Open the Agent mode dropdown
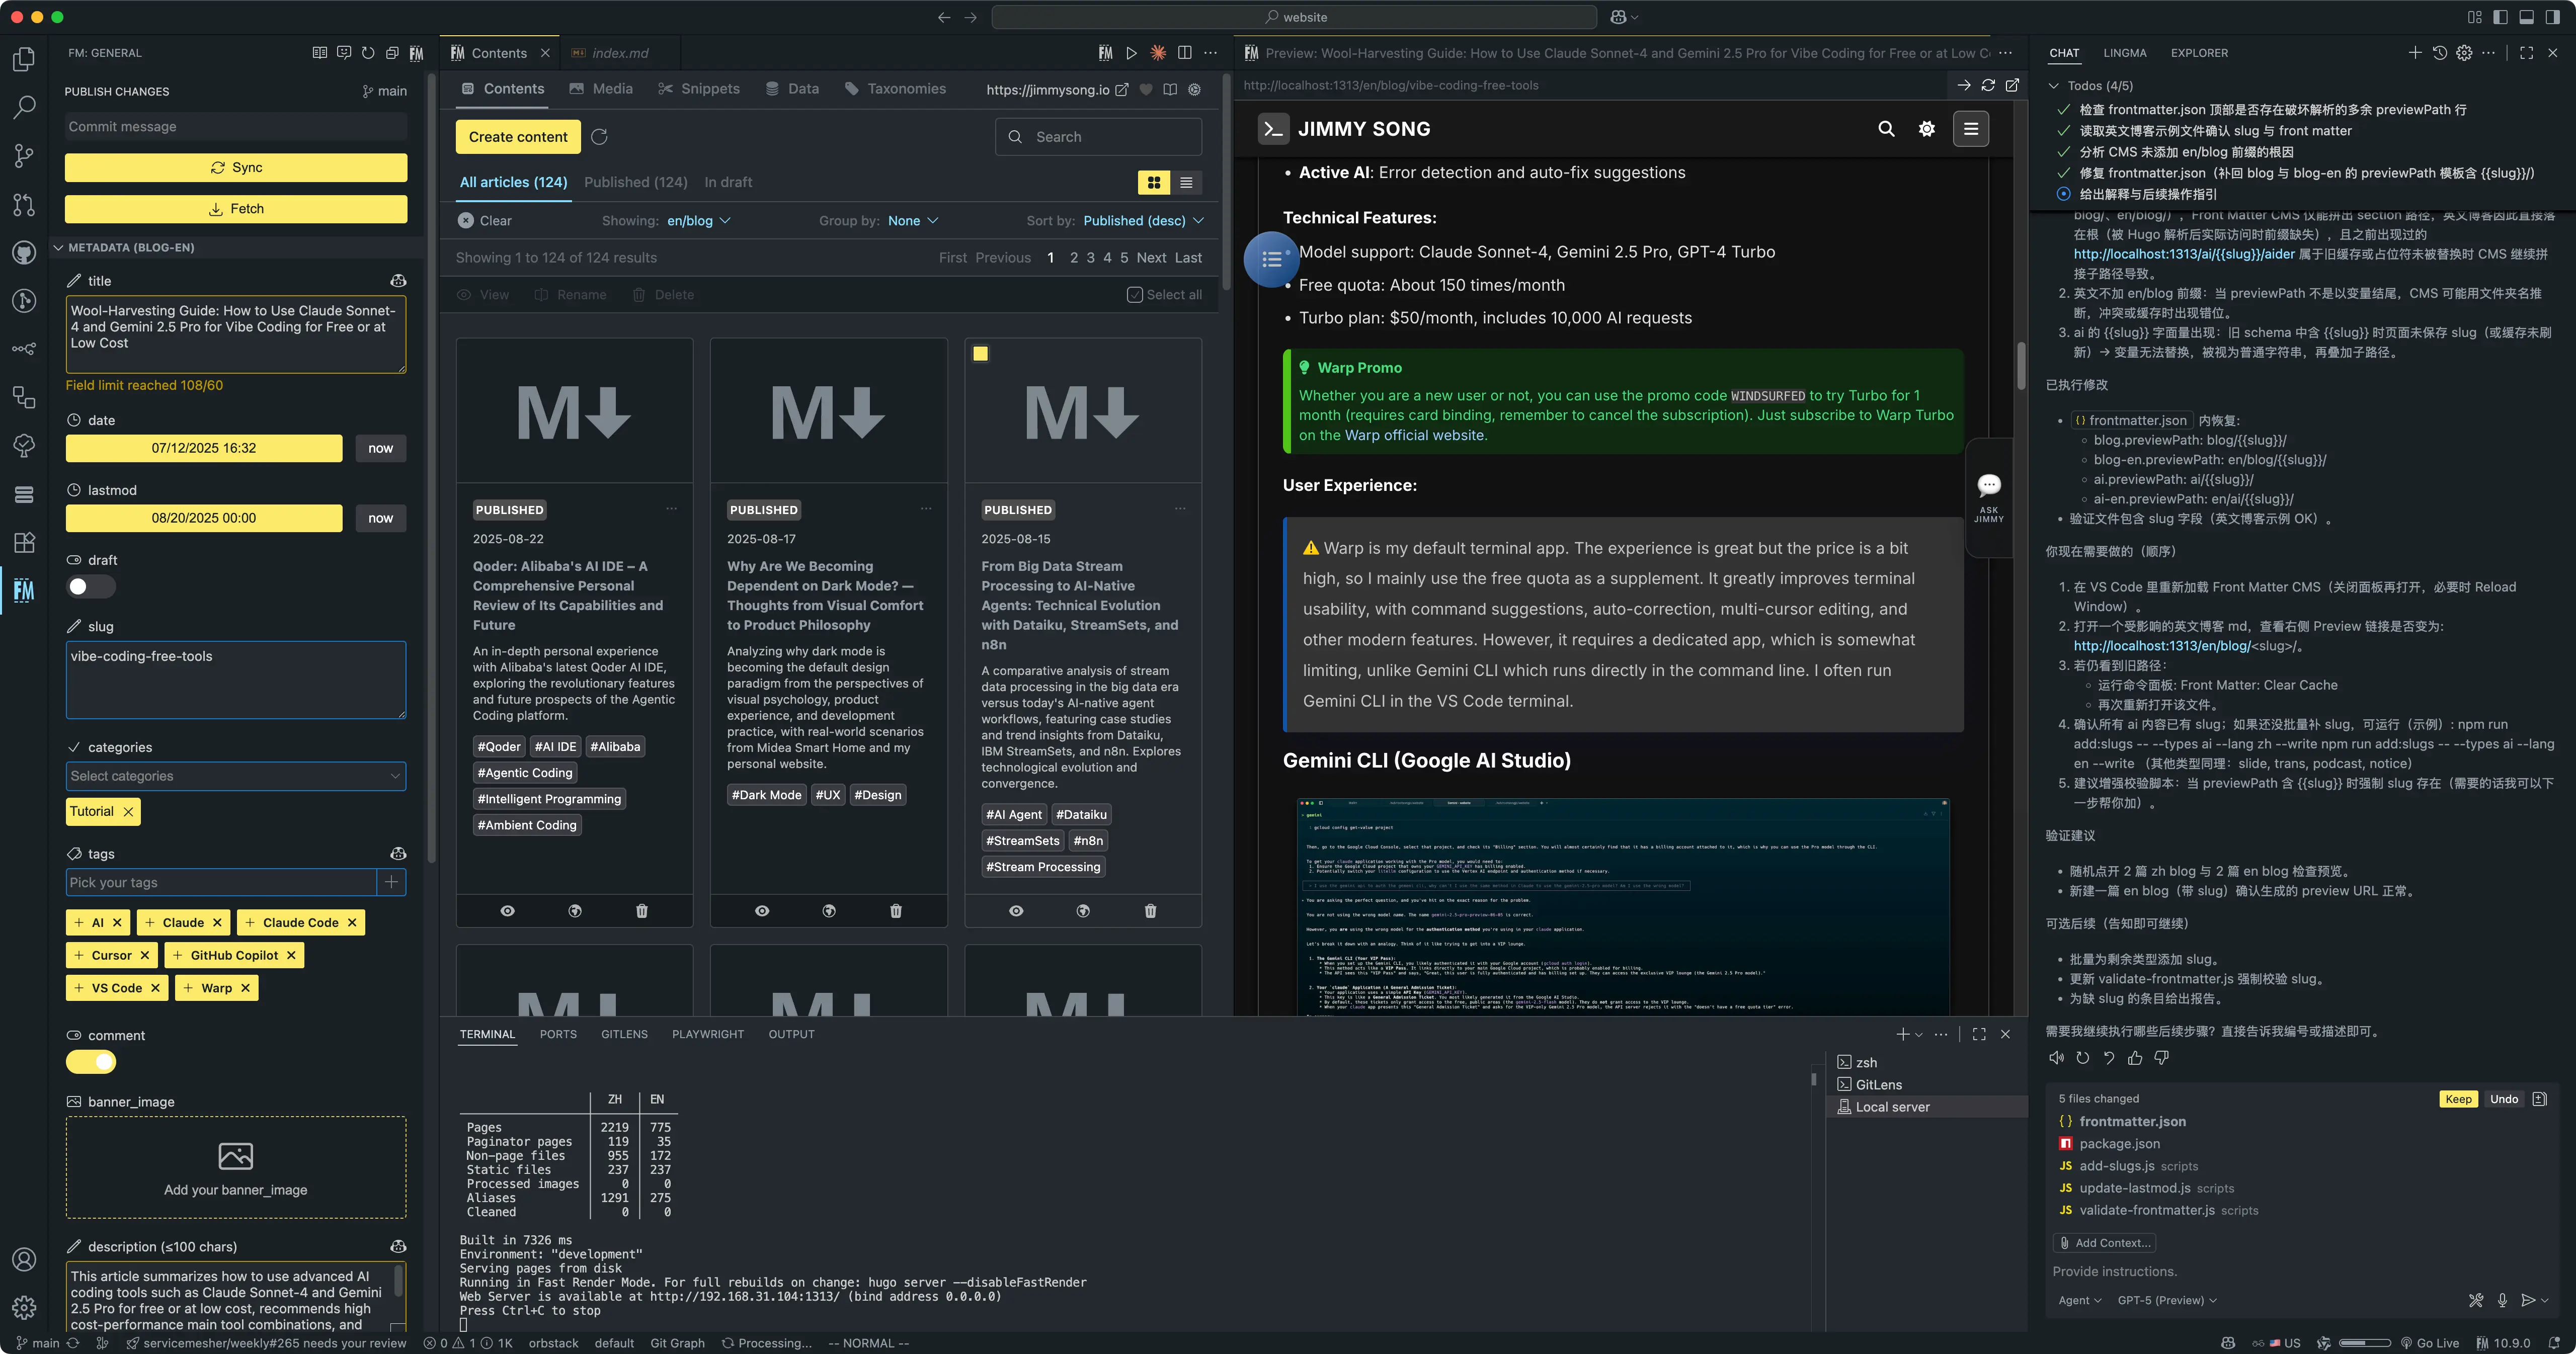Screen dimensions: 2576x1354 [x=2080, y=1301]
